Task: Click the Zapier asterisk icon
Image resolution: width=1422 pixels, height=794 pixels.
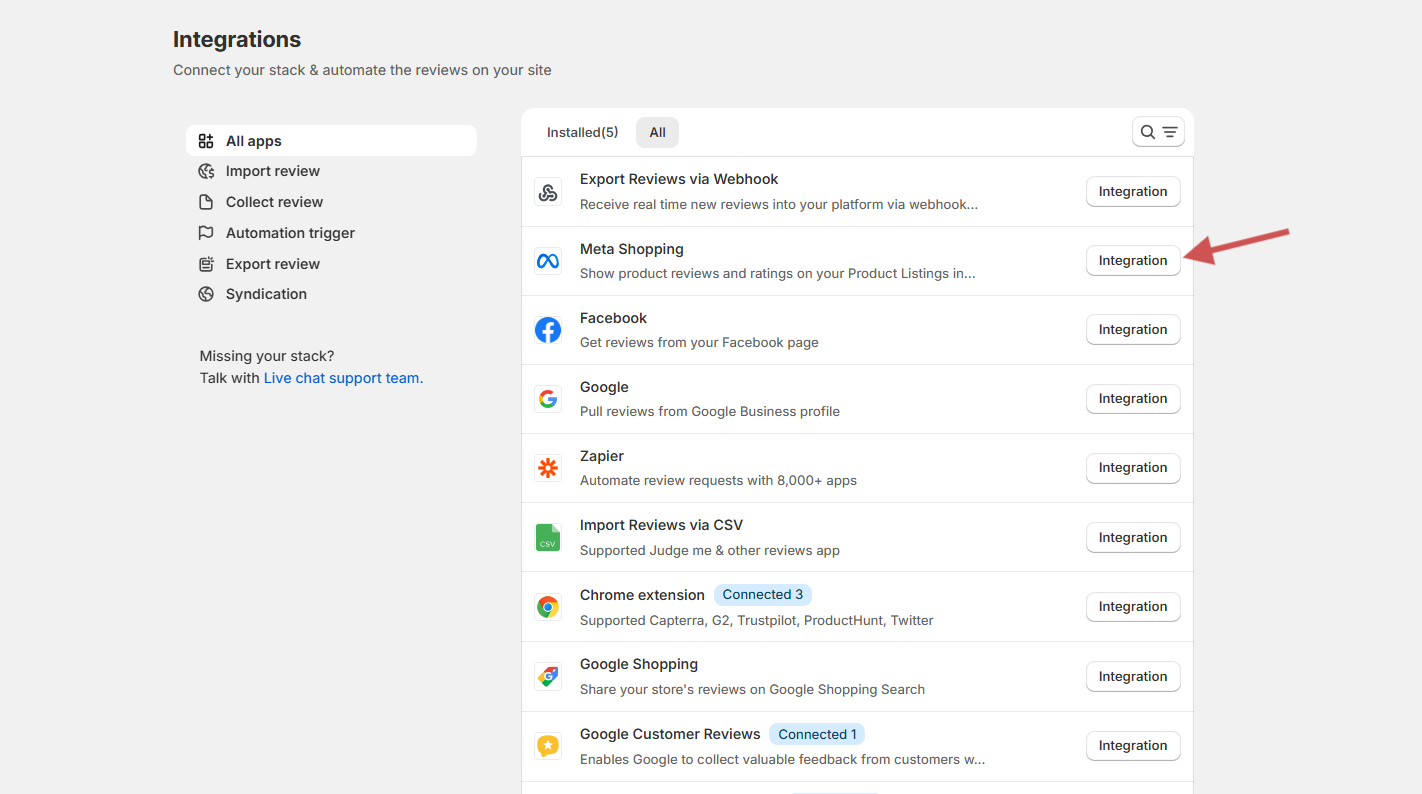Action: coord(547,468)
